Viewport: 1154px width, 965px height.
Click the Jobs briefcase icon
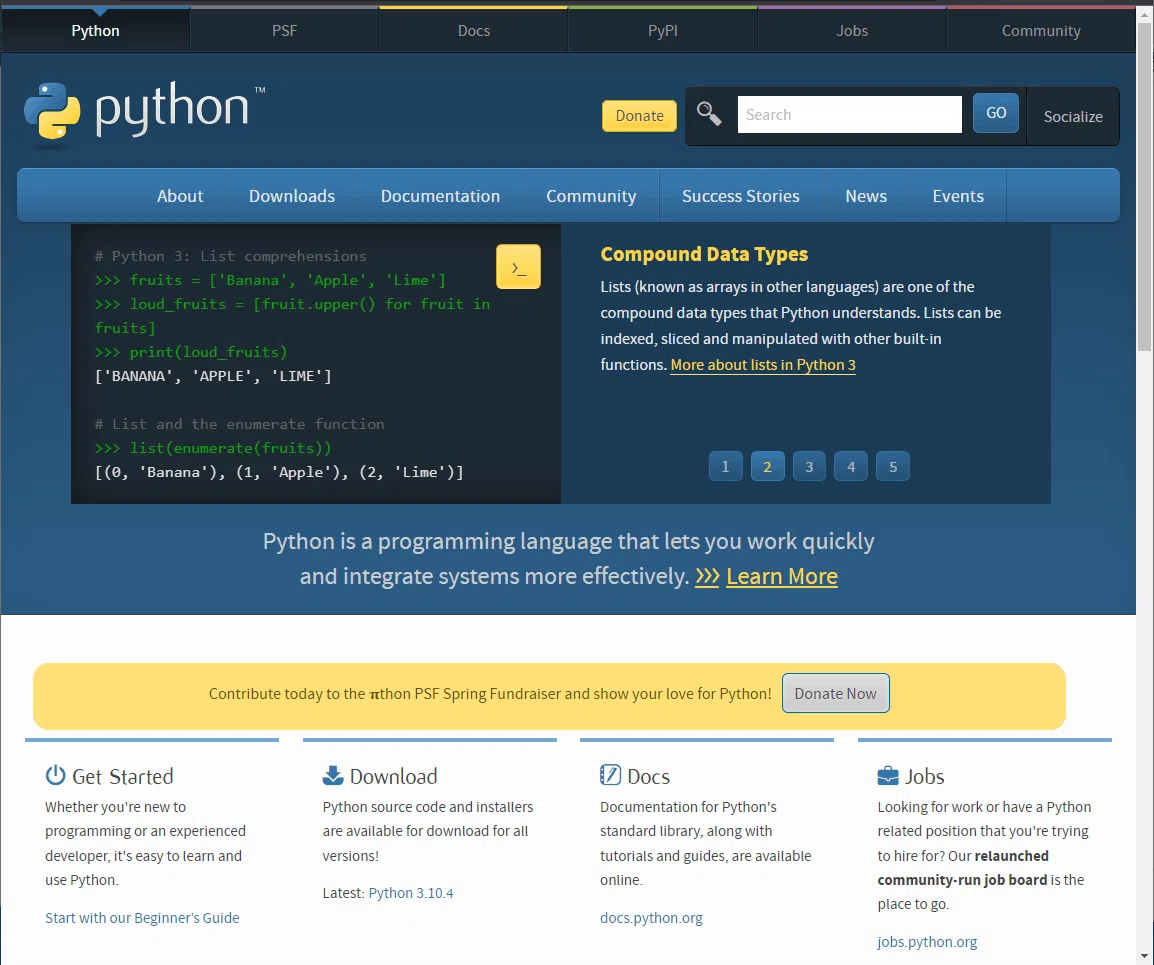(888, 776)
